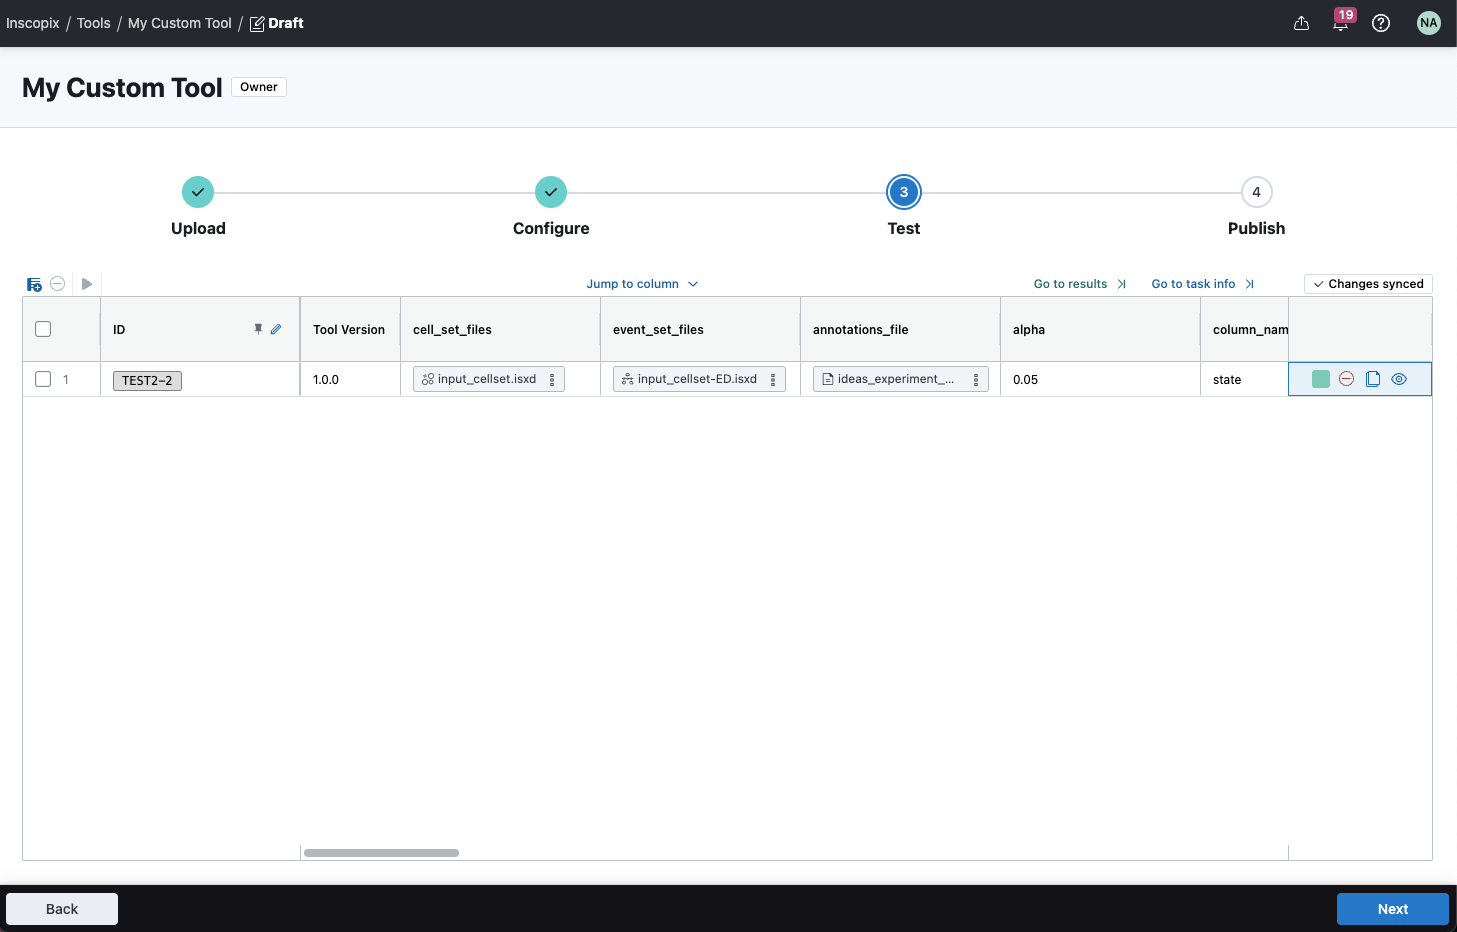
Task: Click the upload/share icon in top bar
Action: [1301, 23]
